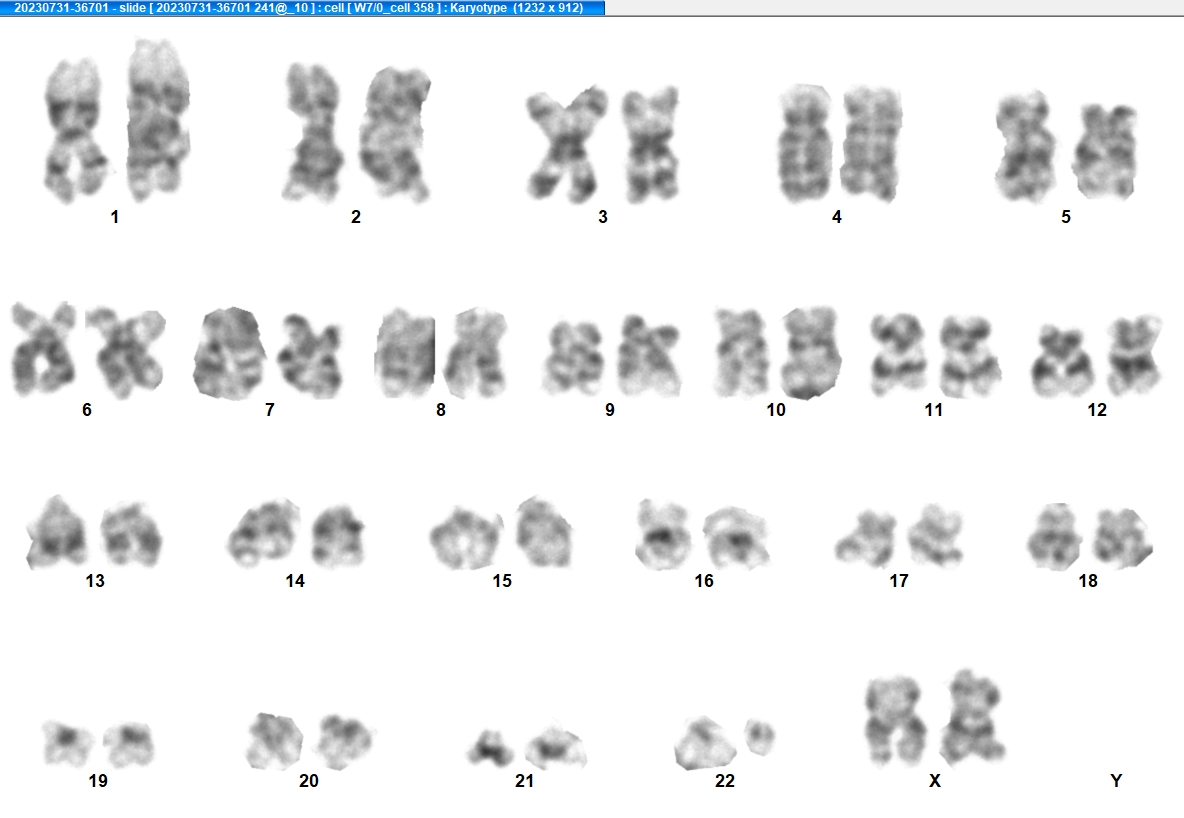
Task: Select the right homolog of chromosome 10
Action: pos(811,353)
